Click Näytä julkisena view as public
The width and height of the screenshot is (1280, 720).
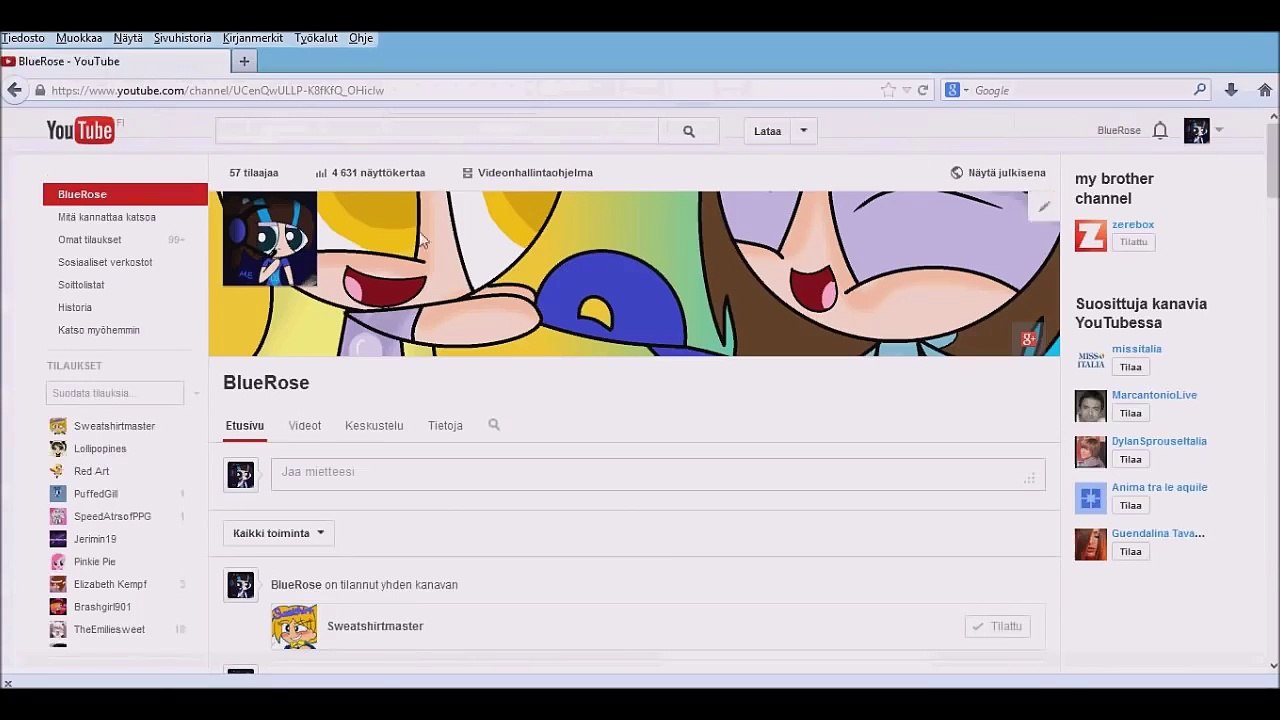(998, 173)
